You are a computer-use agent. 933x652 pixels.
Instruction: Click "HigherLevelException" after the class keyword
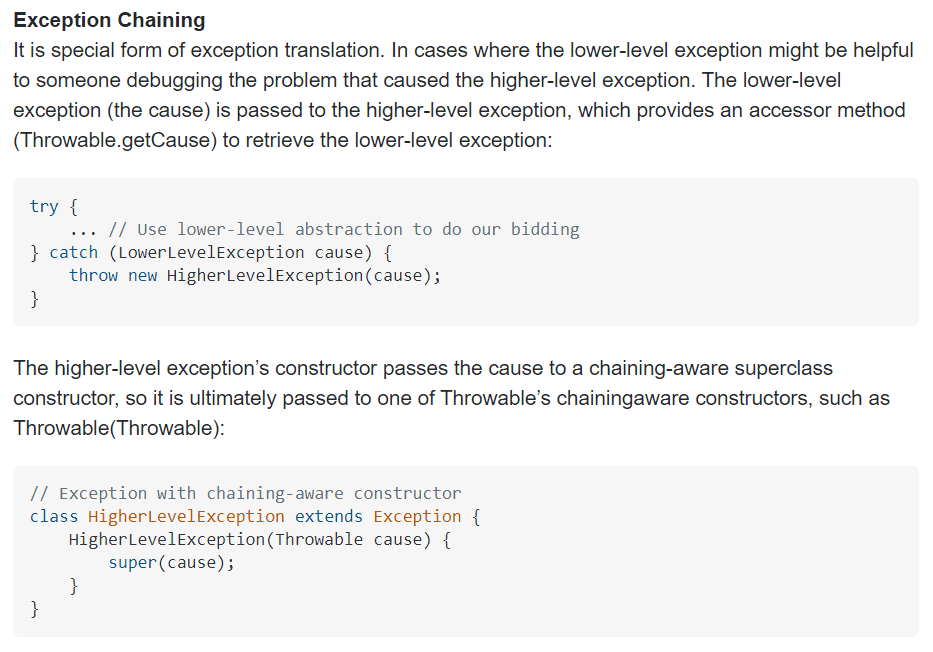[x=186, y=516]
